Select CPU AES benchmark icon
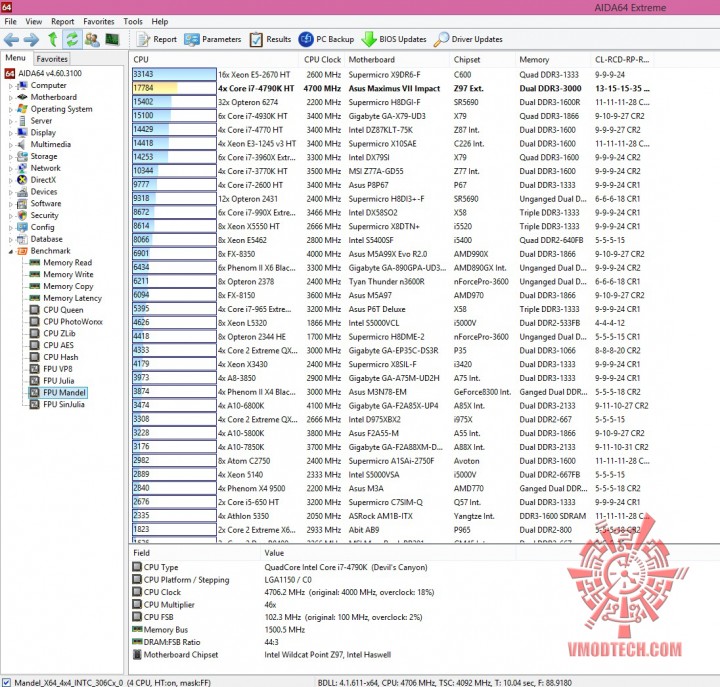This screenshot has width=720, height=687. [x=34, y=345]
